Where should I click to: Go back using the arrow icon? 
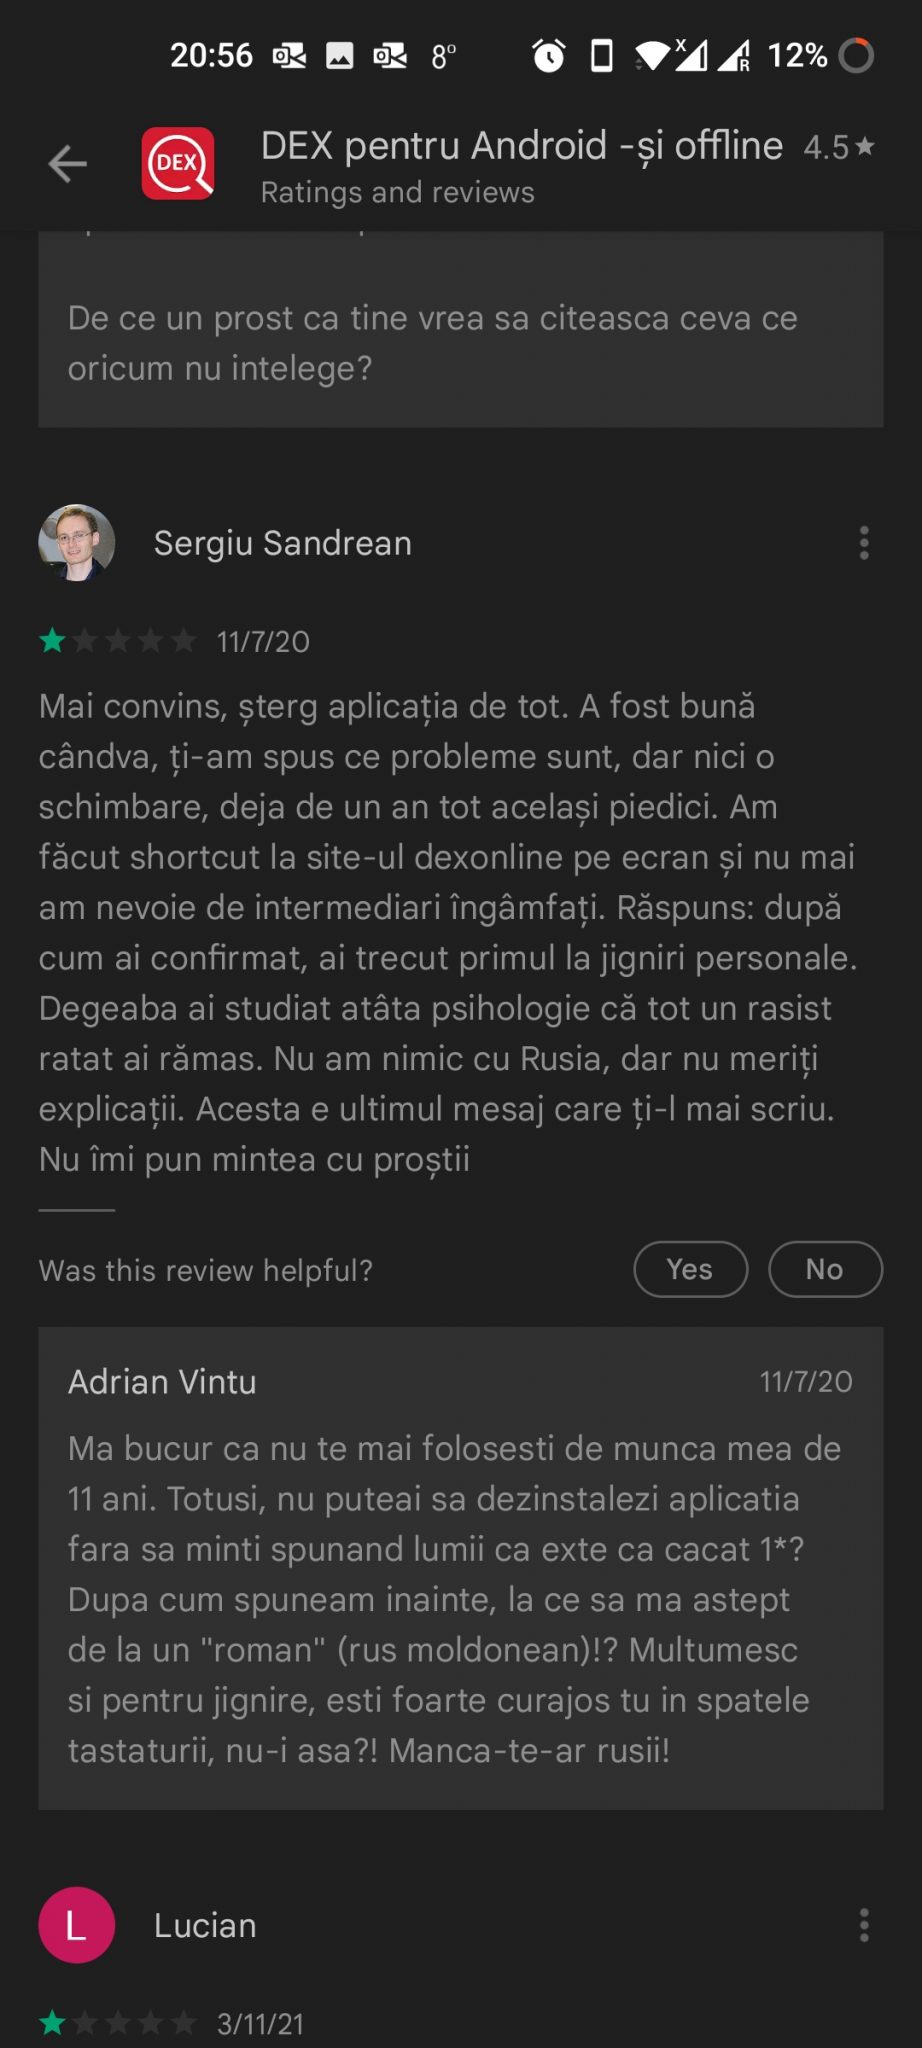point(67,164)
